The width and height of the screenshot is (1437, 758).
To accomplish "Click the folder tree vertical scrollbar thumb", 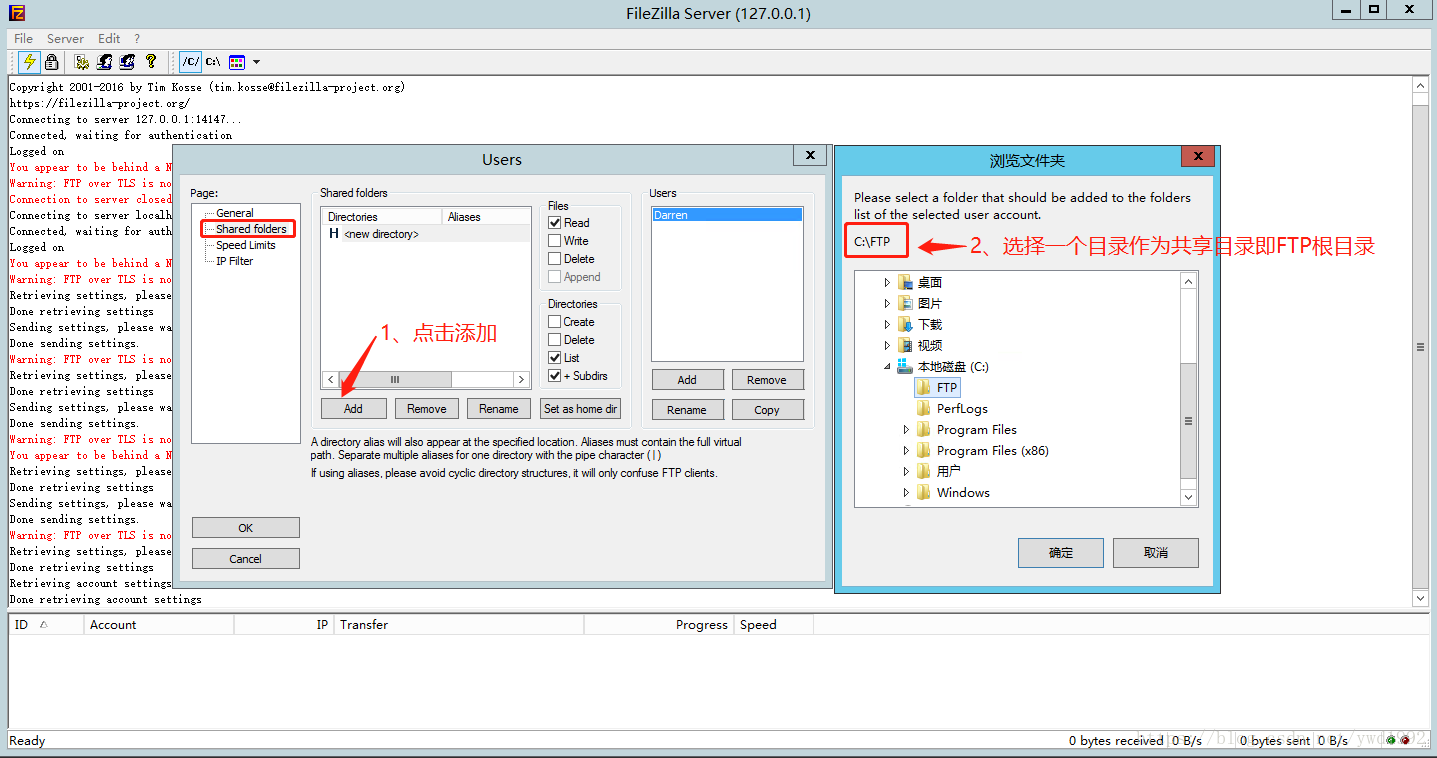I will click(1188, 420).
